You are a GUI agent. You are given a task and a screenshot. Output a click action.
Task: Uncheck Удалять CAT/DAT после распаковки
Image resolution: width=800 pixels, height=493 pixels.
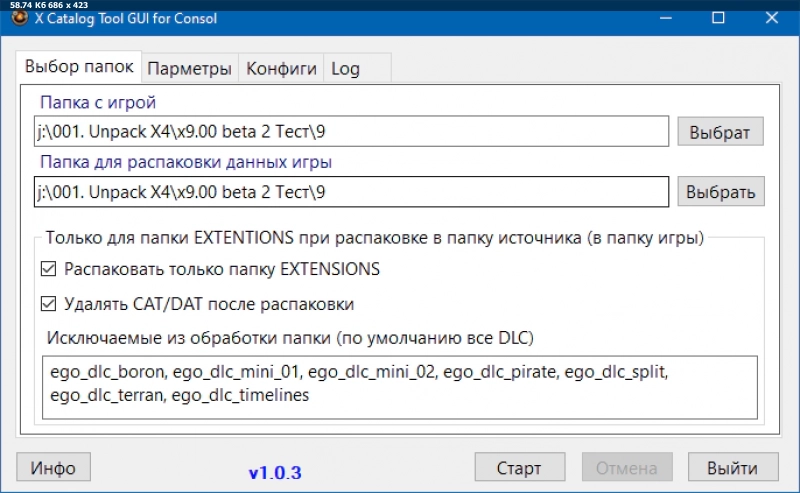(x=48, y=304)
